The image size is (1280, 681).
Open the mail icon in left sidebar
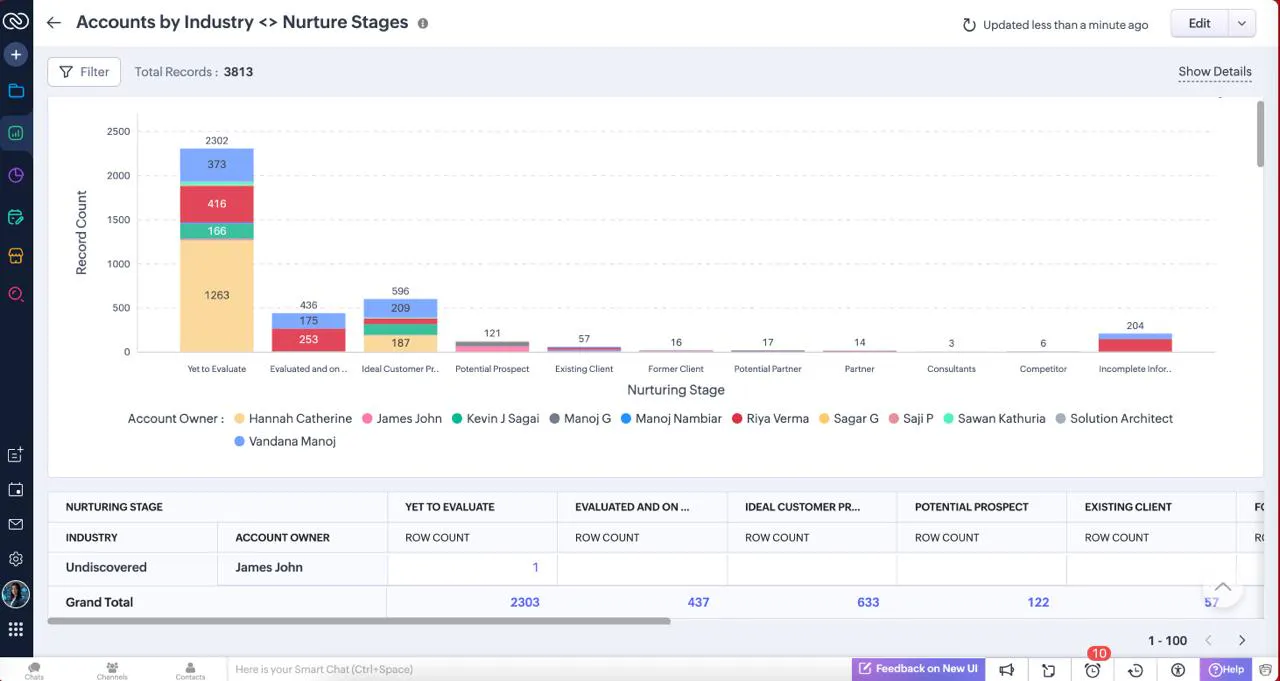click(16, 524)
